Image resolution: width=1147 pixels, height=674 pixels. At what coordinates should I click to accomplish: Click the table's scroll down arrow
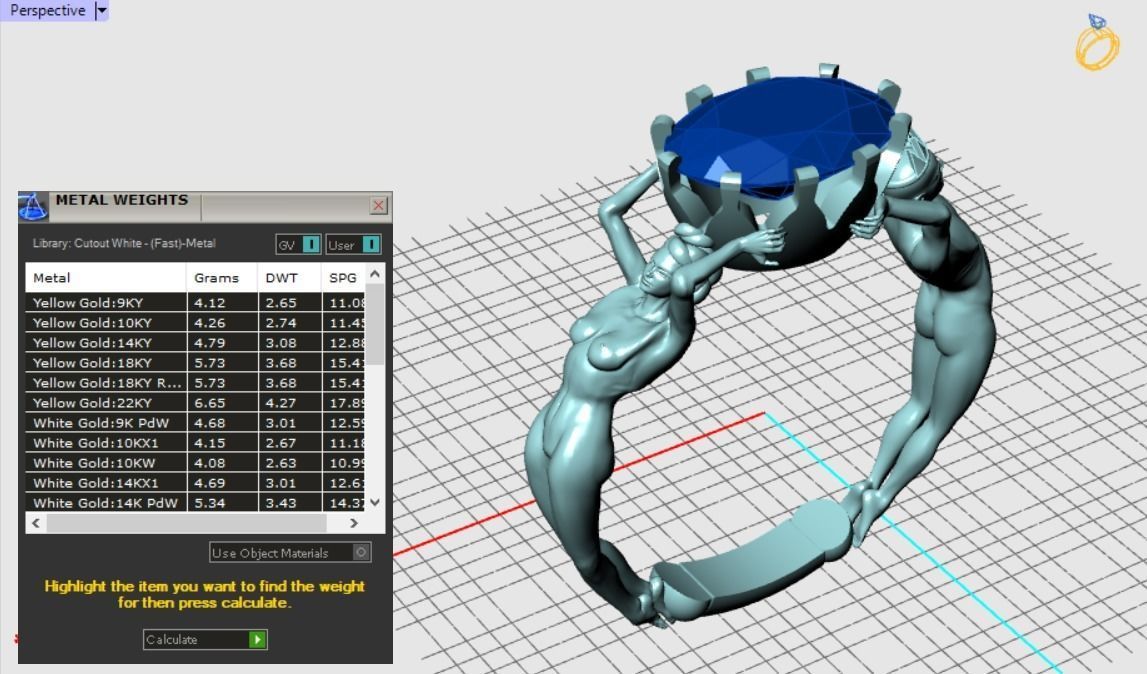pos(375,502)
